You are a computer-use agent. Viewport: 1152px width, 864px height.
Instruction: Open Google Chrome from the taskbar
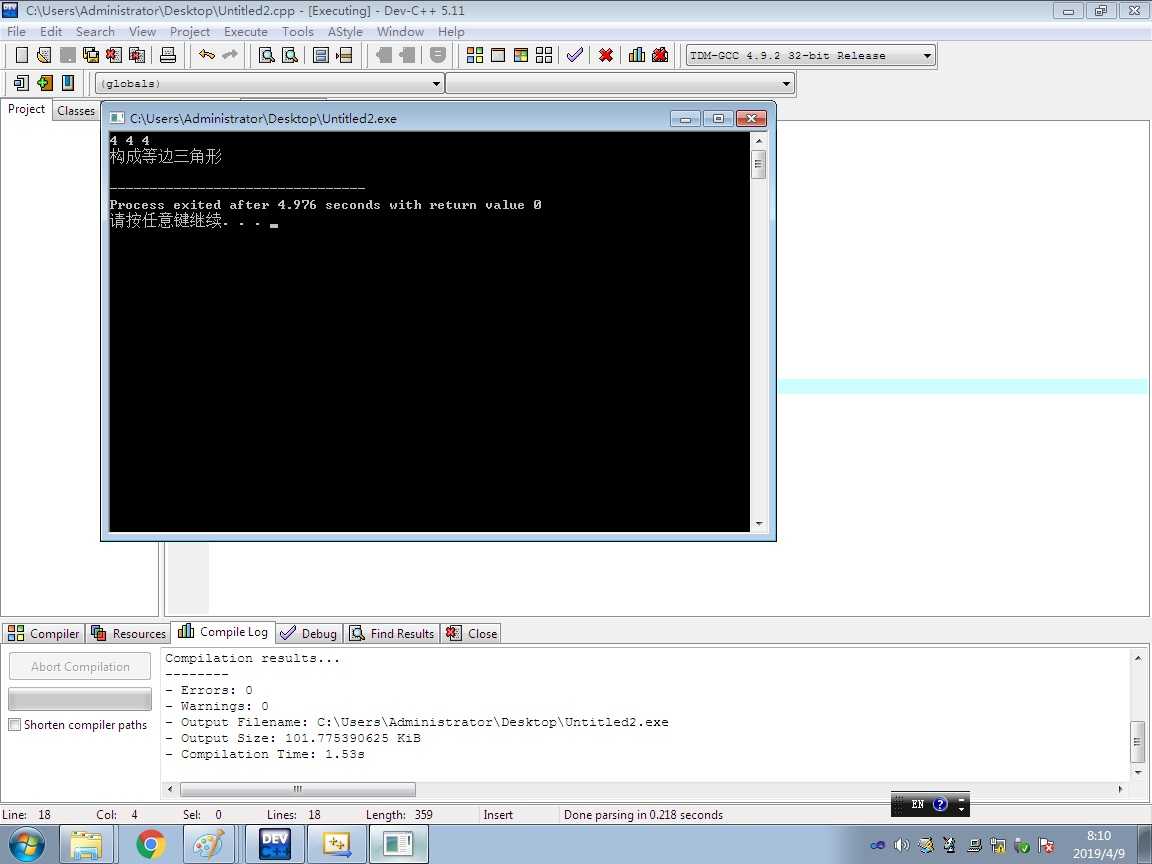point(151,845)
